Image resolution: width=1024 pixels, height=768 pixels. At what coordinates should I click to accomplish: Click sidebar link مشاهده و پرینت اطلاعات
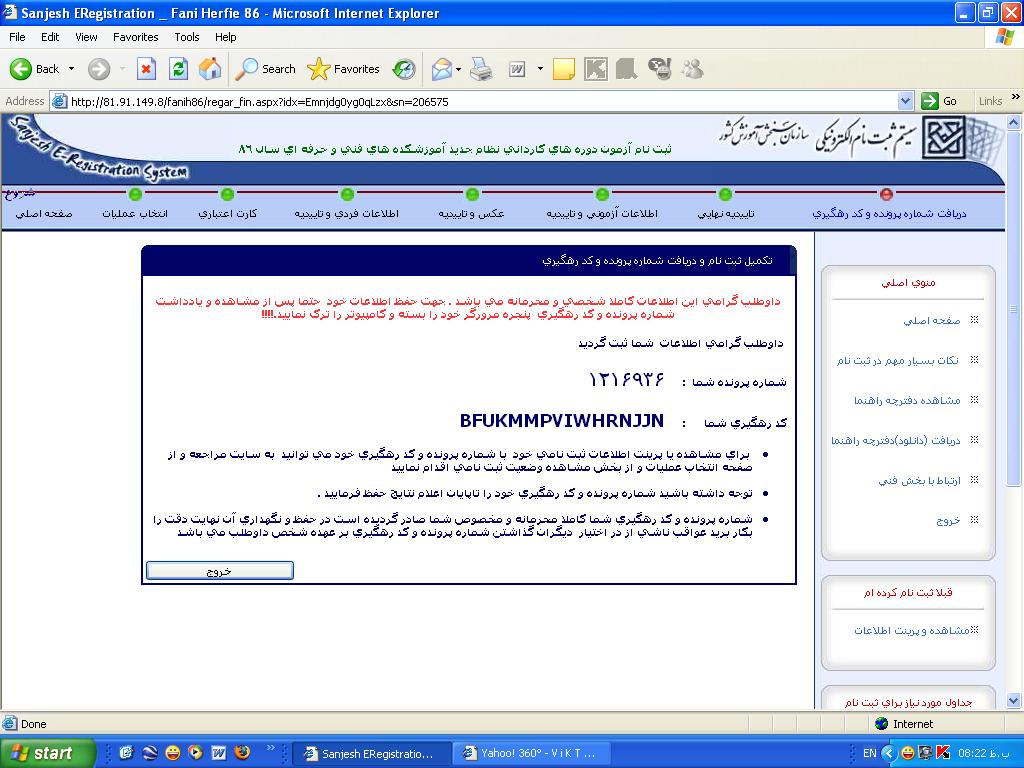[912, 630]
